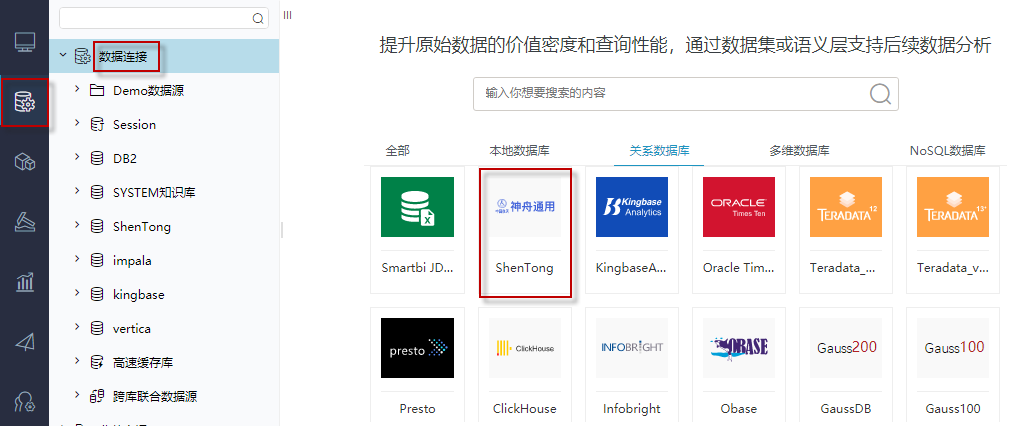Switch to the 全部 tab
This screenshot has height=426, width=1014.
[x=398, y=151]
